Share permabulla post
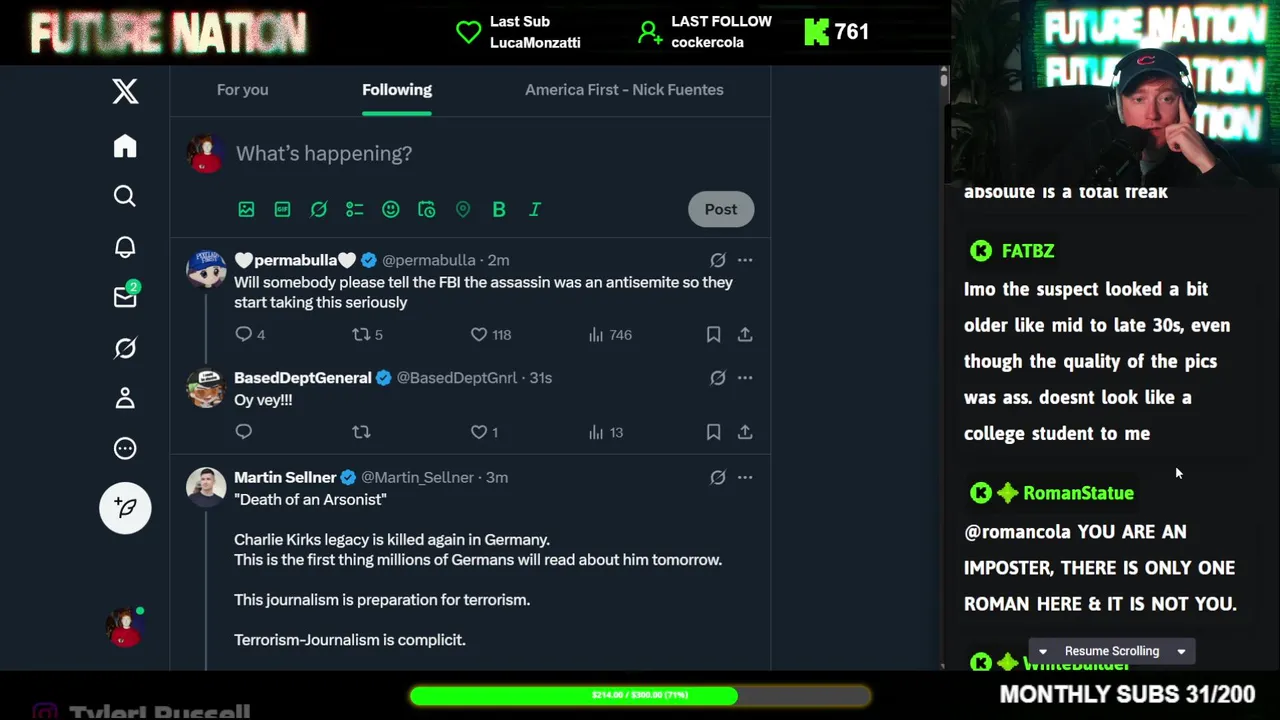1280x720 pixels. 745,334
